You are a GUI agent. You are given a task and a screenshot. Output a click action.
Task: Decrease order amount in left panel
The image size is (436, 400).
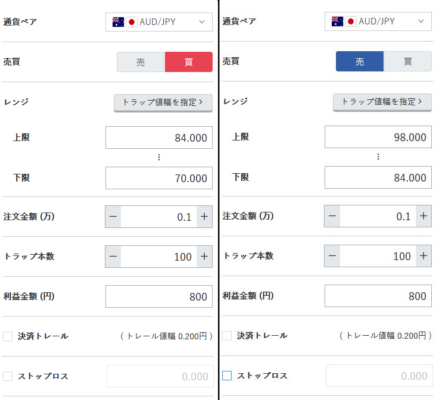pos(113,217)
